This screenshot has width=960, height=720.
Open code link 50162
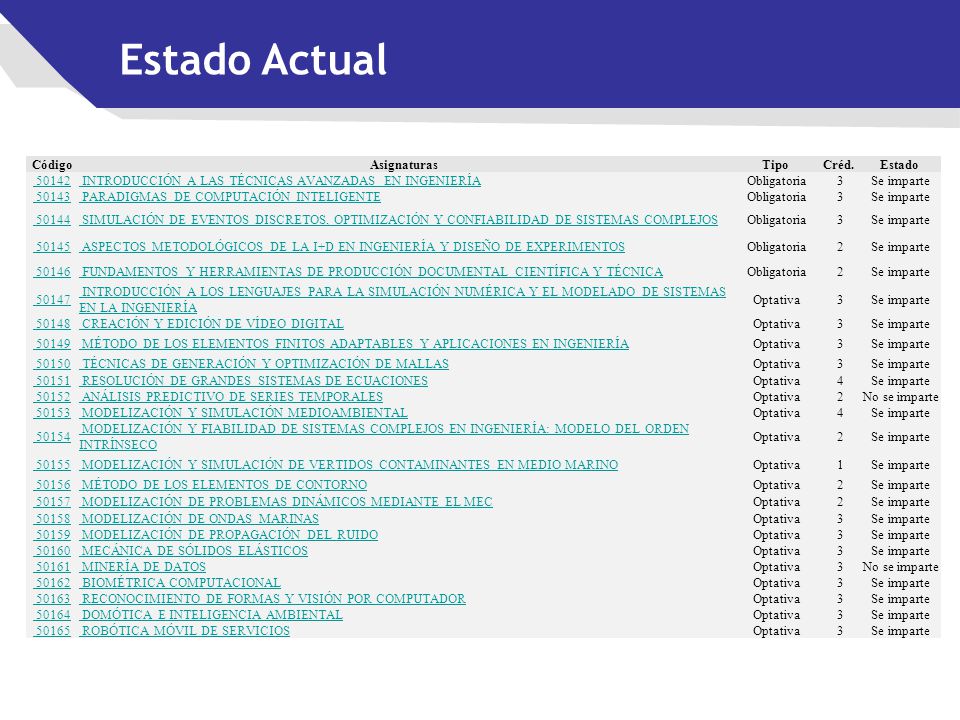pos(52,583)
